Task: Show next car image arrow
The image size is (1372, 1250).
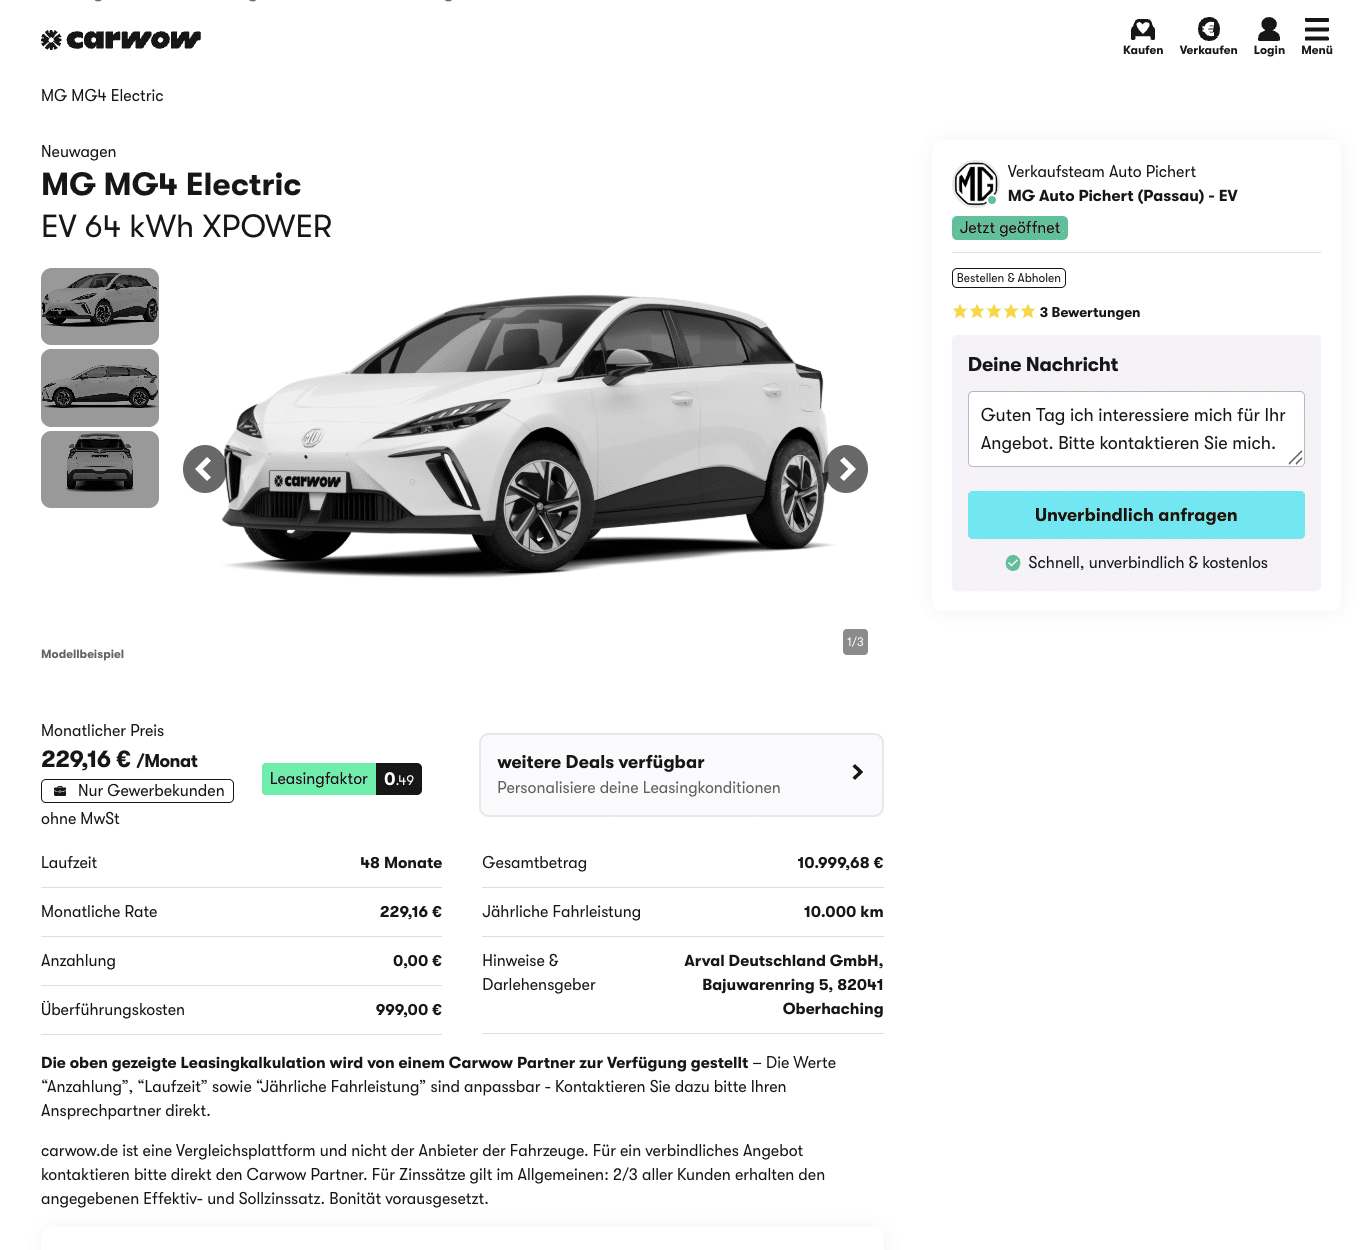Action: [x=846, y=469]
